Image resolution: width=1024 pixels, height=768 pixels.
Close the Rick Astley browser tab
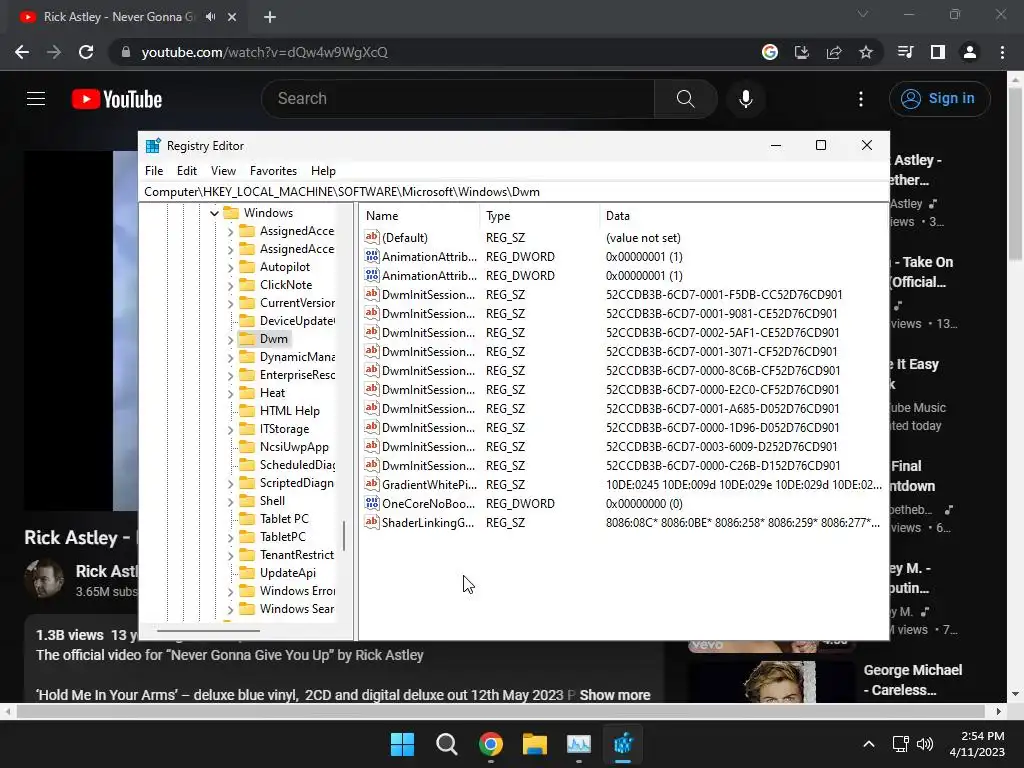click(232, 17)
